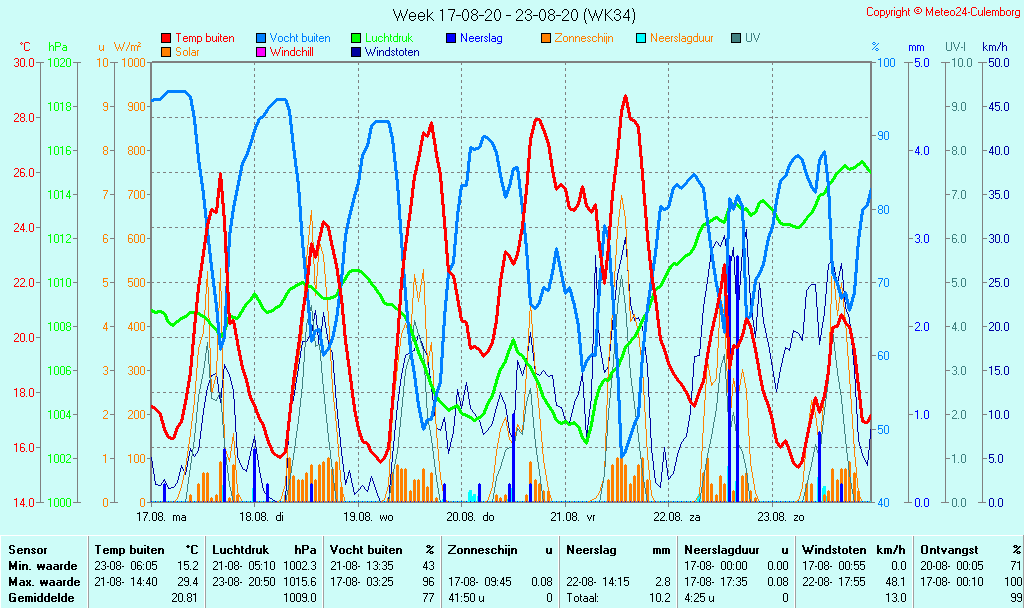Select the 17.08. ma date marker
1026x608 pixels.
(x=161, y=517)
